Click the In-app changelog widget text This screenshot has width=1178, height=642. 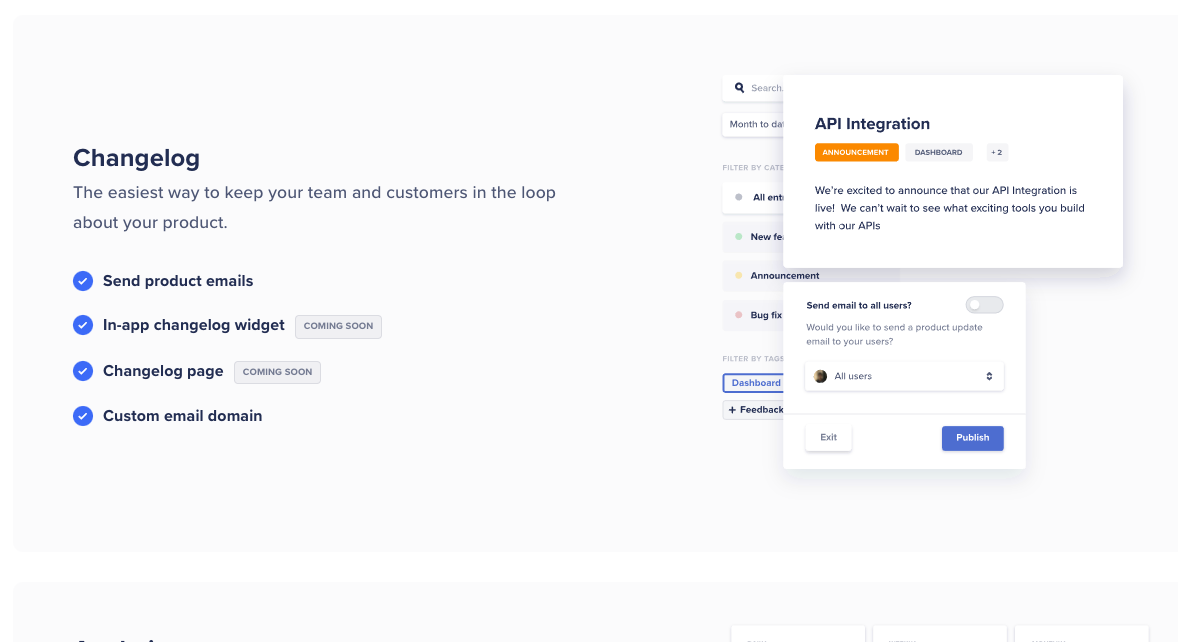194,325
